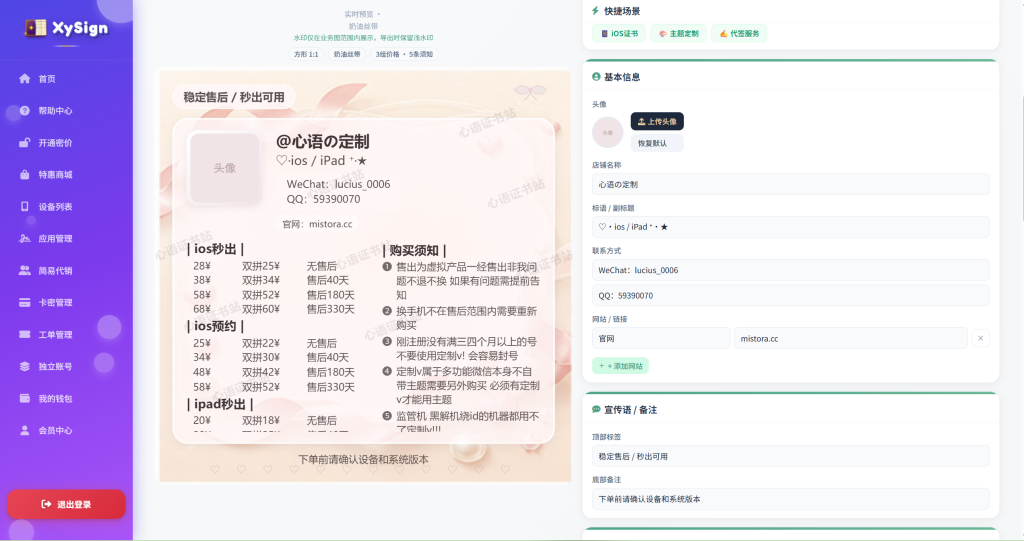Click the logout arrow icon
This screenshot has height=541, width=1024.
[x=46, y=504]
